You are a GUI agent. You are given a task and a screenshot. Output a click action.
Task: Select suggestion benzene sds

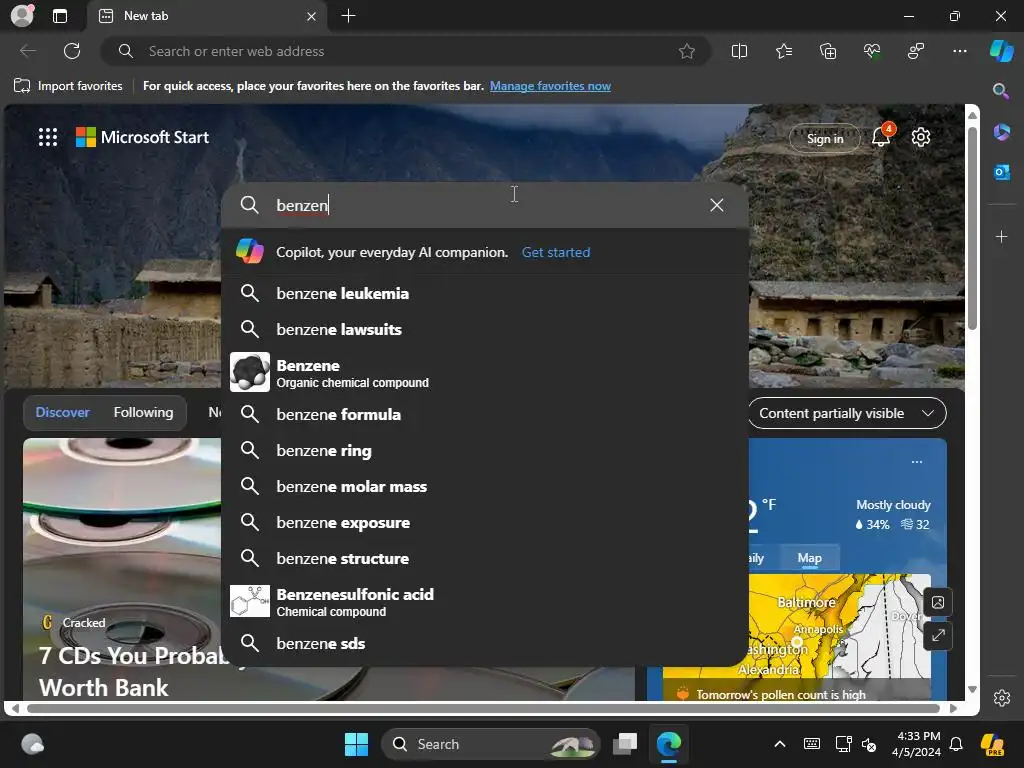[485, 643]
